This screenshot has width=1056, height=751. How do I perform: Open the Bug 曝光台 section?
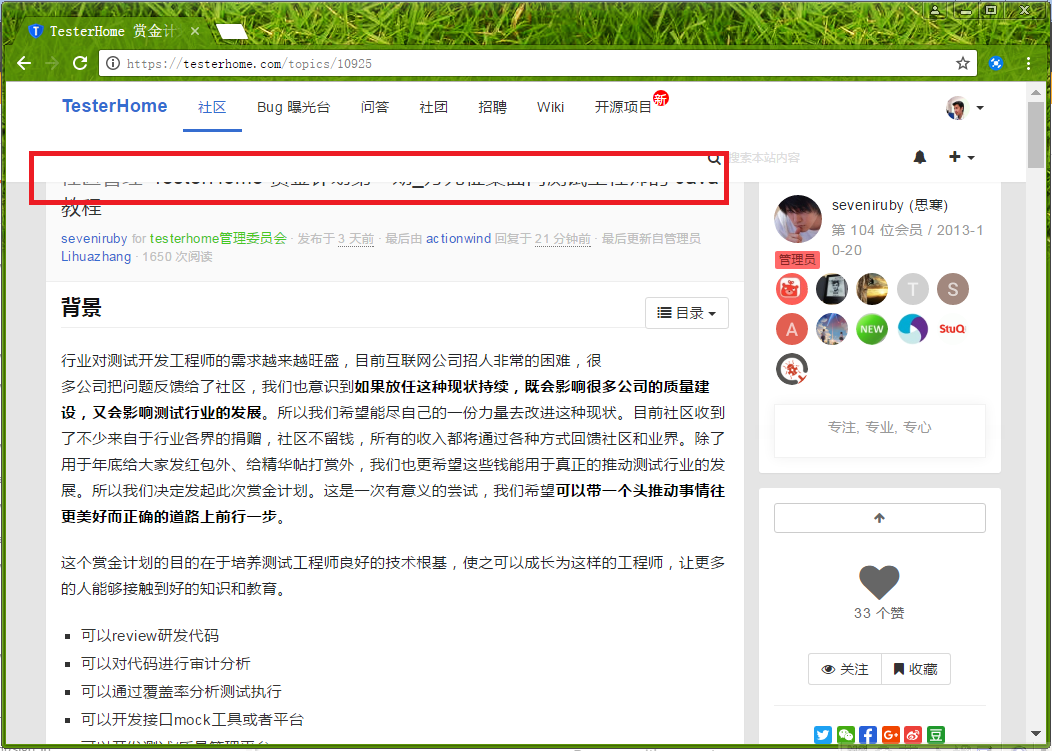294,107
